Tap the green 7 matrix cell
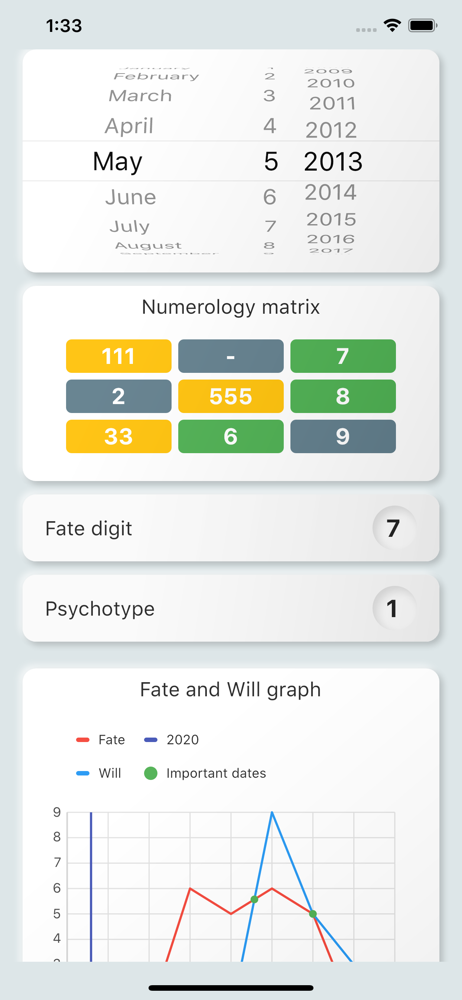Viewport: 462px width, 1000px height. pyautogui.click(x=343, y=356)
